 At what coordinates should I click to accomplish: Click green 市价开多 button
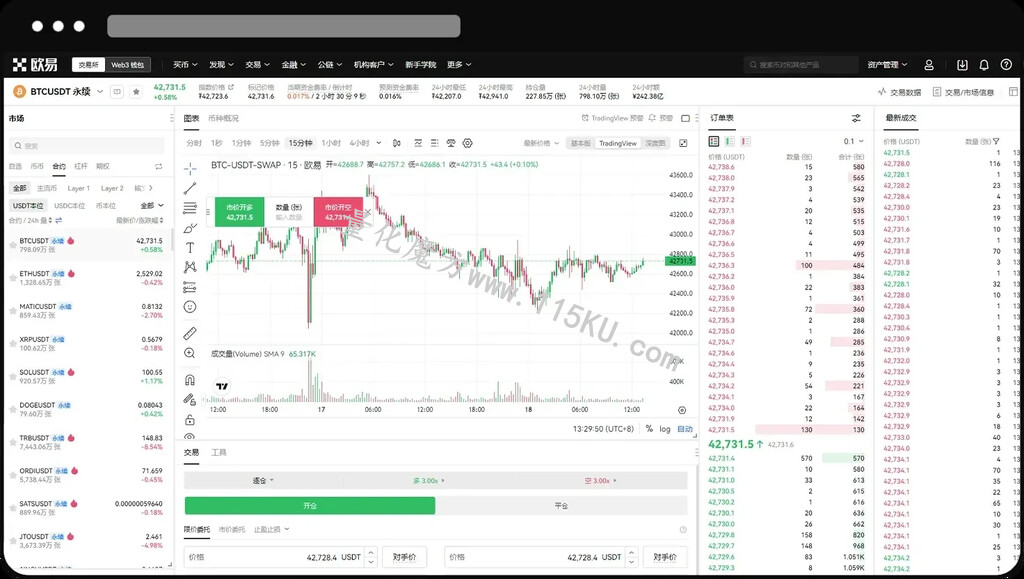(x=240, y=212)
